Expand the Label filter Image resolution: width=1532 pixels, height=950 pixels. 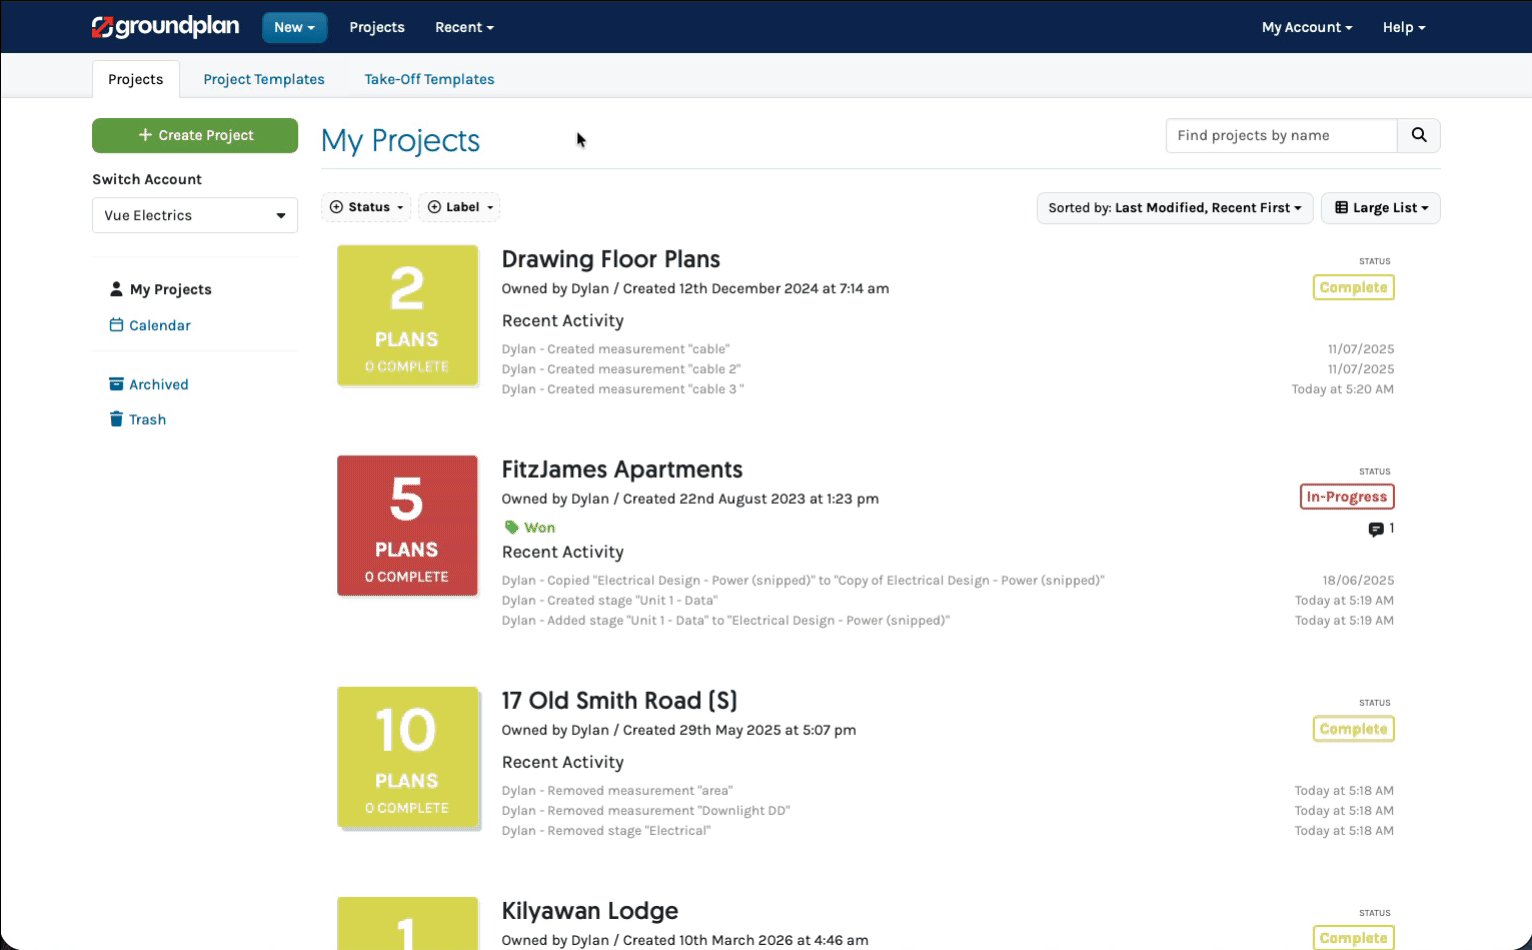coord(460,207)
